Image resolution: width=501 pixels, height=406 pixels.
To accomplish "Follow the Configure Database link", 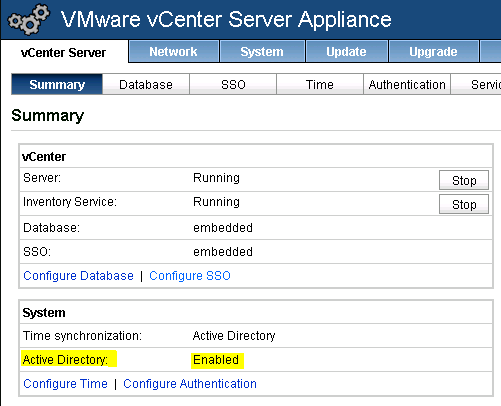I will 78,276.
